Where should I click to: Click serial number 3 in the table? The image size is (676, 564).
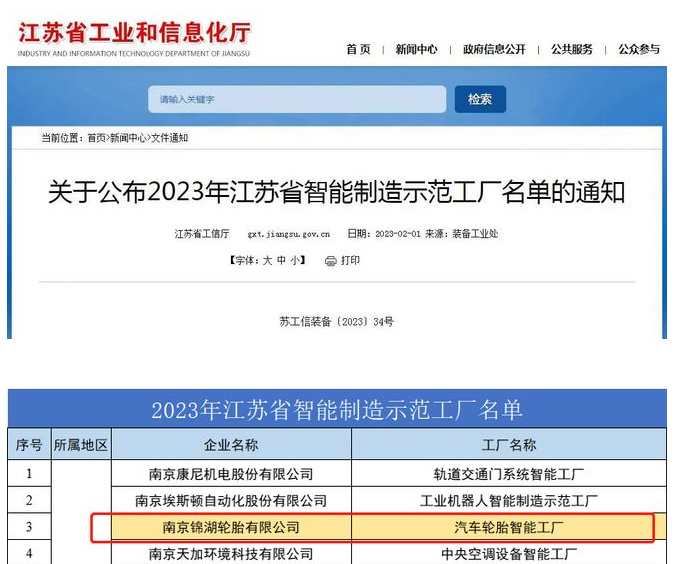tap(29, 526)
